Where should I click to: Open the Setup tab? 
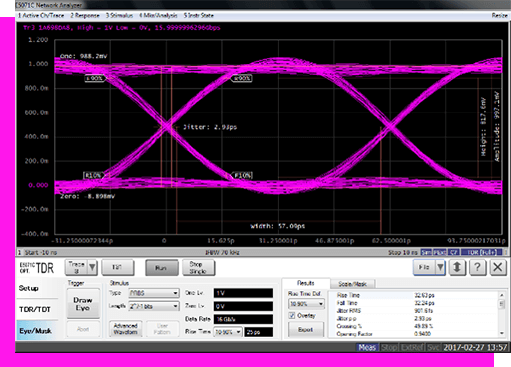(x=29, y=288)
